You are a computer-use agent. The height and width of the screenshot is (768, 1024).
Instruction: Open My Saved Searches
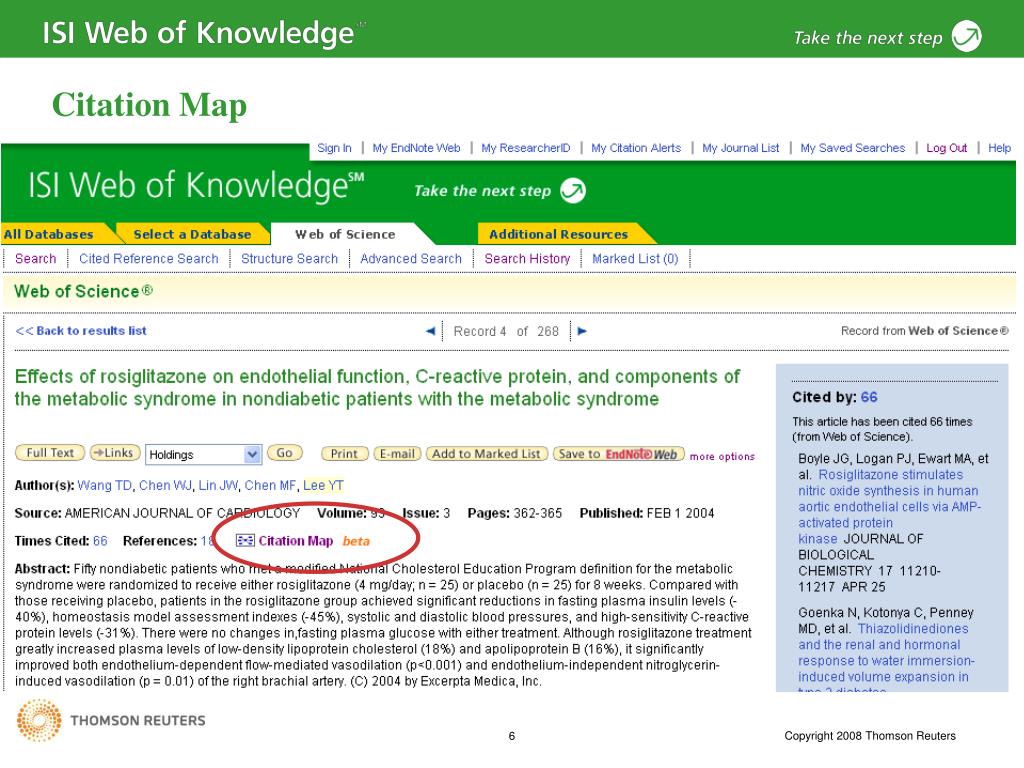pyautogui.click(x=853, y=148)
